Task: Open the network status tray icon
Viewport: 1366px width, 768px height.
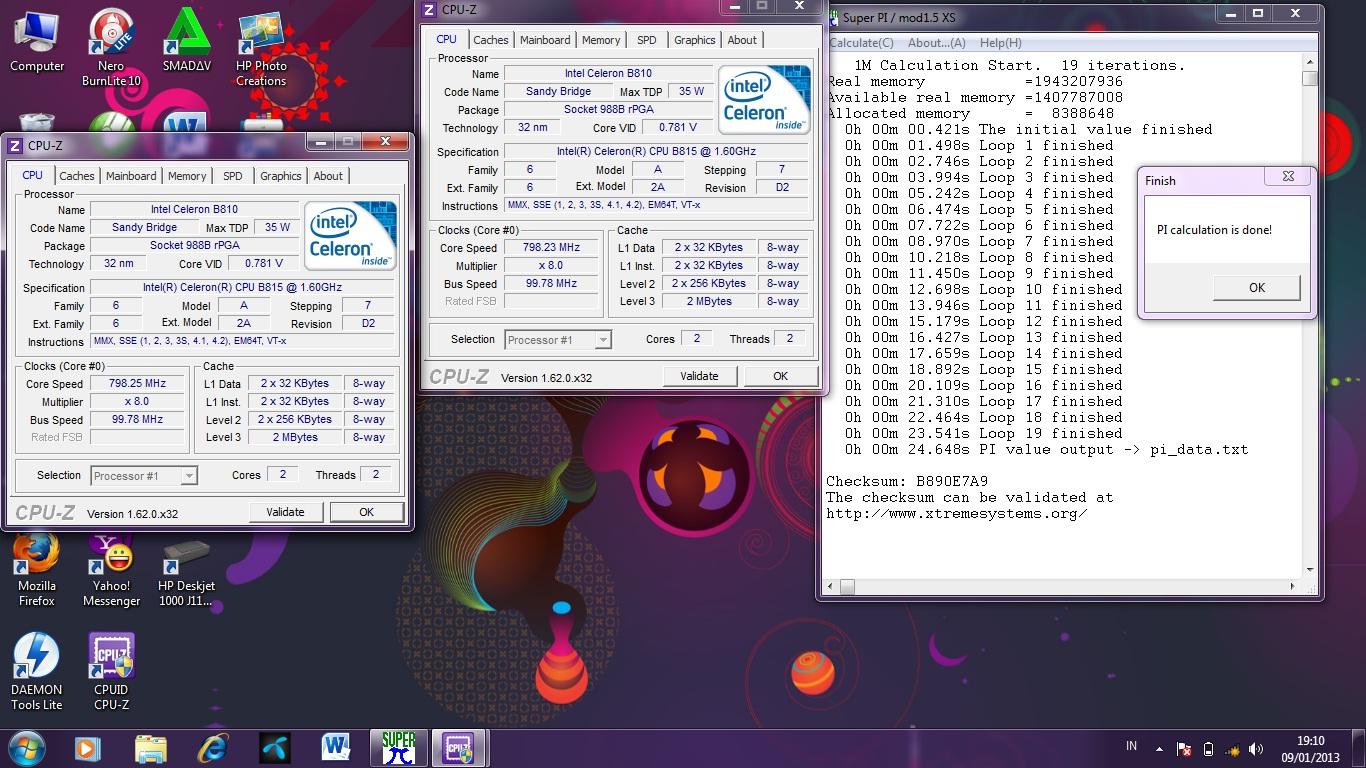Action: (1234, 749)
